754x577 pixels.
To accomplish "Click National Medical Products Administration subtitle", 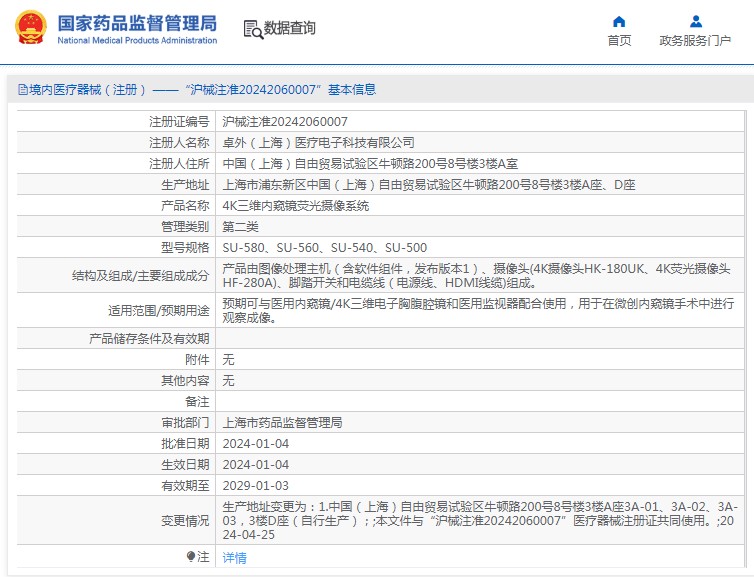I will point(137,40).
